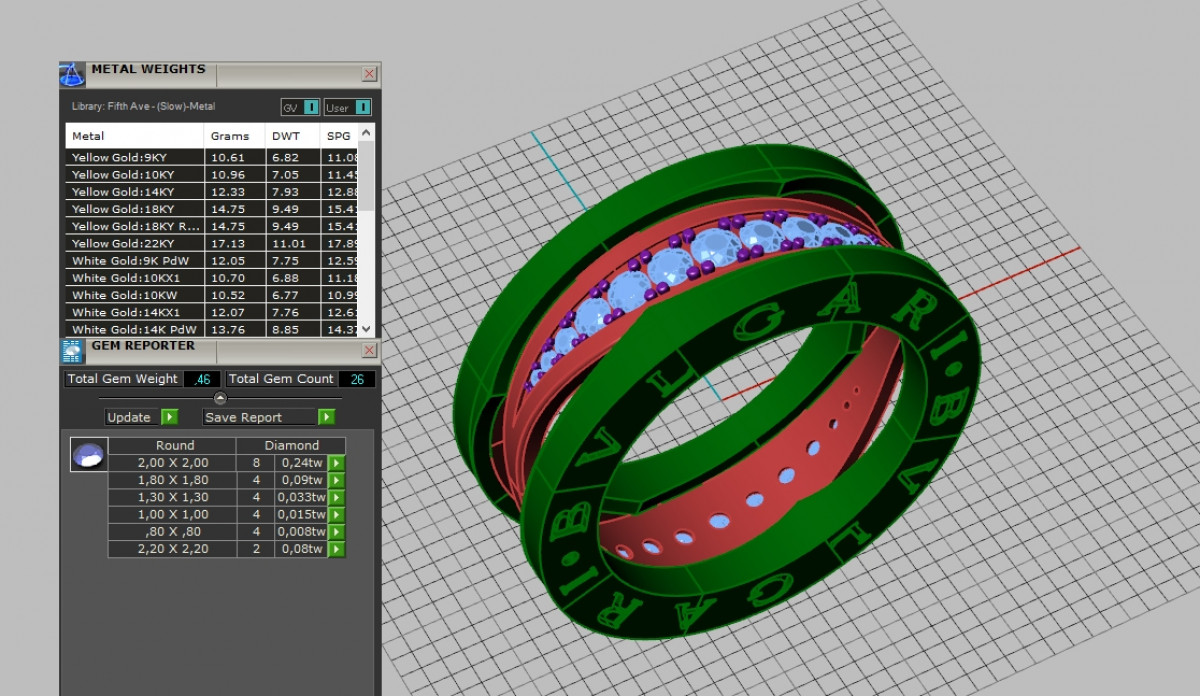Select the Yellow Gold:18KY row
Screen dimensions: 1200x696
click(135, 209)
